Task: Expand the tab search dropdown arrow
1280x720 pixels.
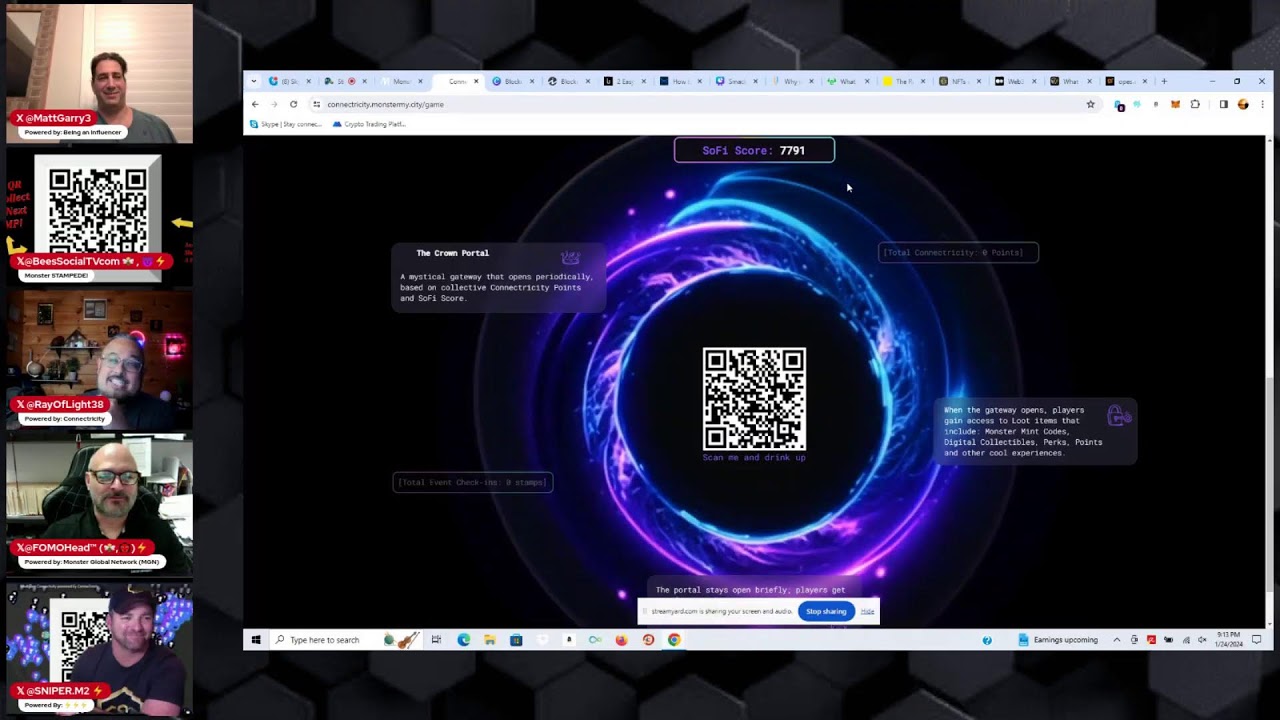Action: (254, 81)
